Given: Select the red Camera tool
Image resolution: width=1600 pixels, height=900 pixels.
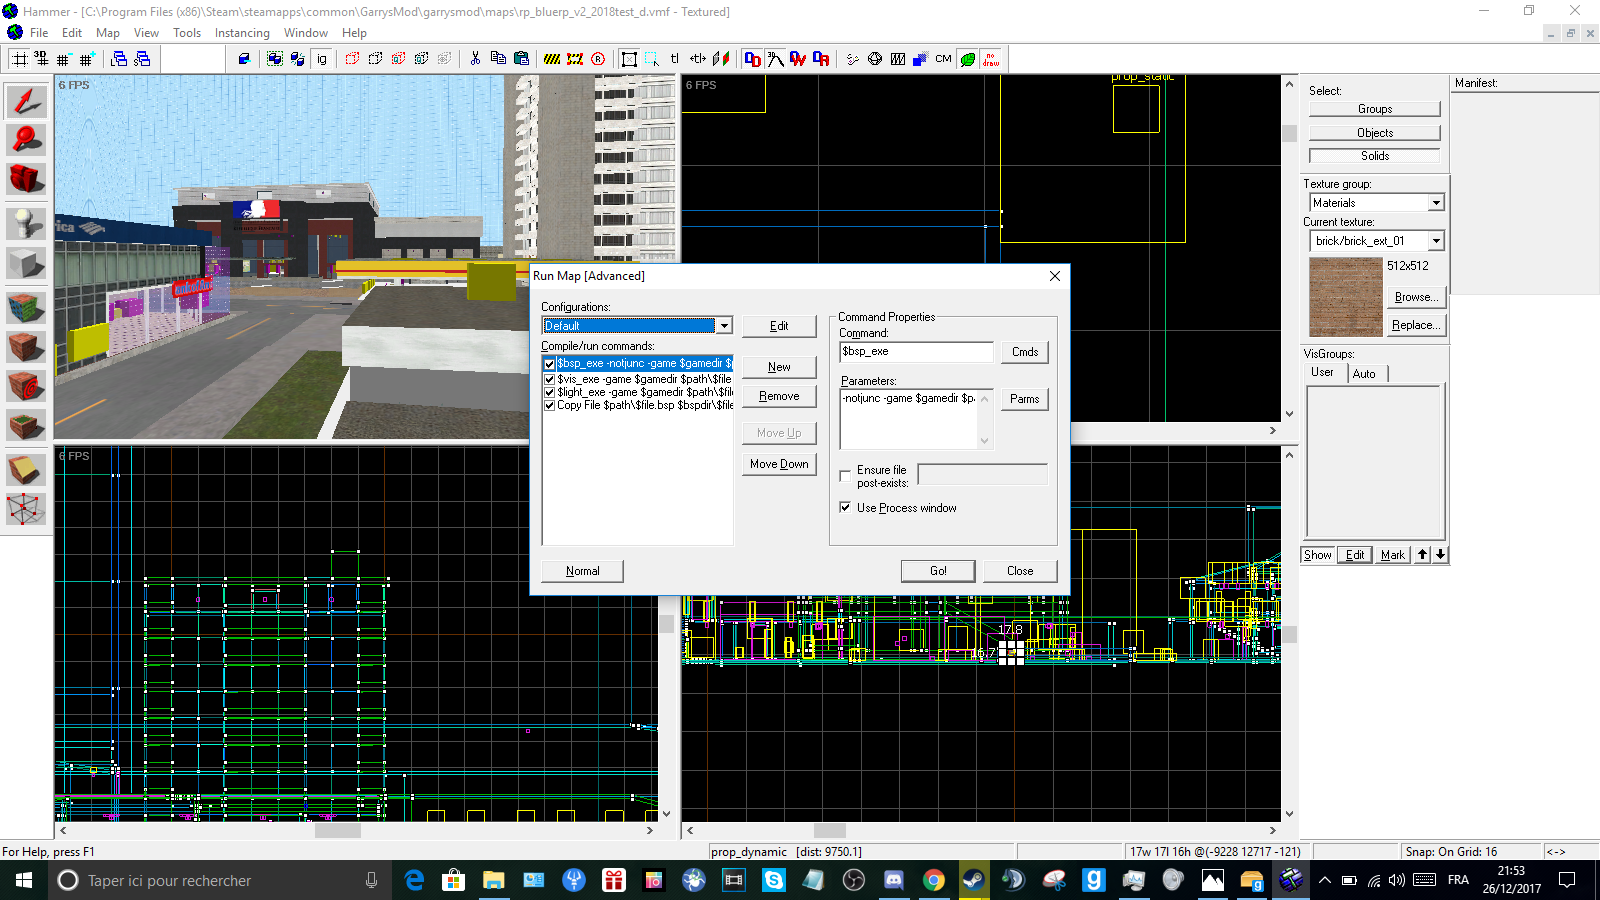Looking at the screenshot, I should (26, 180).
